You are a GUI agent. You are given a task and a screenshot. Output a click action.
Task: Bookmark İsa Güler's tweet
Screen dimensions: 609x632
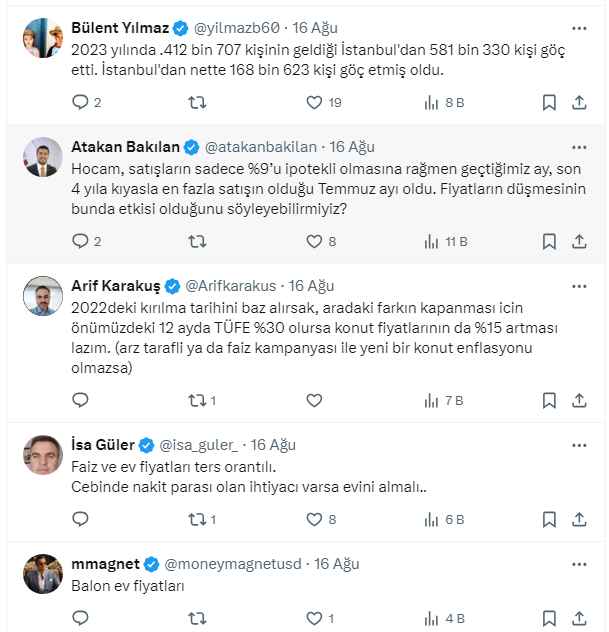pyautogui.click(x=549, y=519)
